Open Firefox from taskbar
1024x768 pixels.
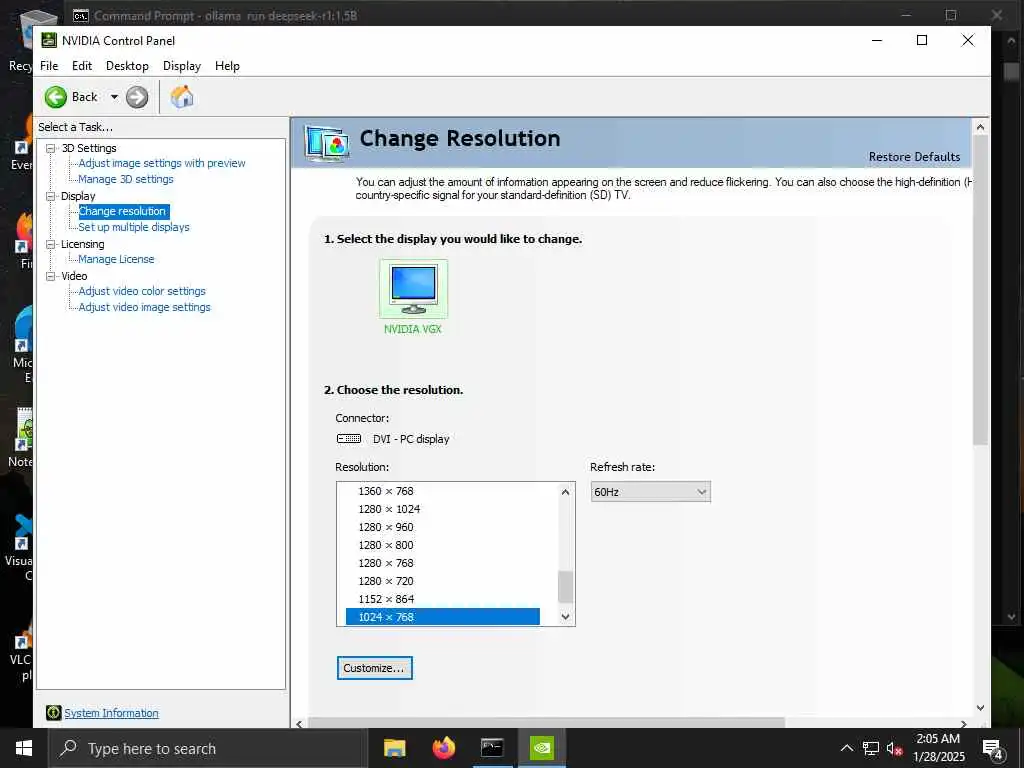tap(444, 748)
